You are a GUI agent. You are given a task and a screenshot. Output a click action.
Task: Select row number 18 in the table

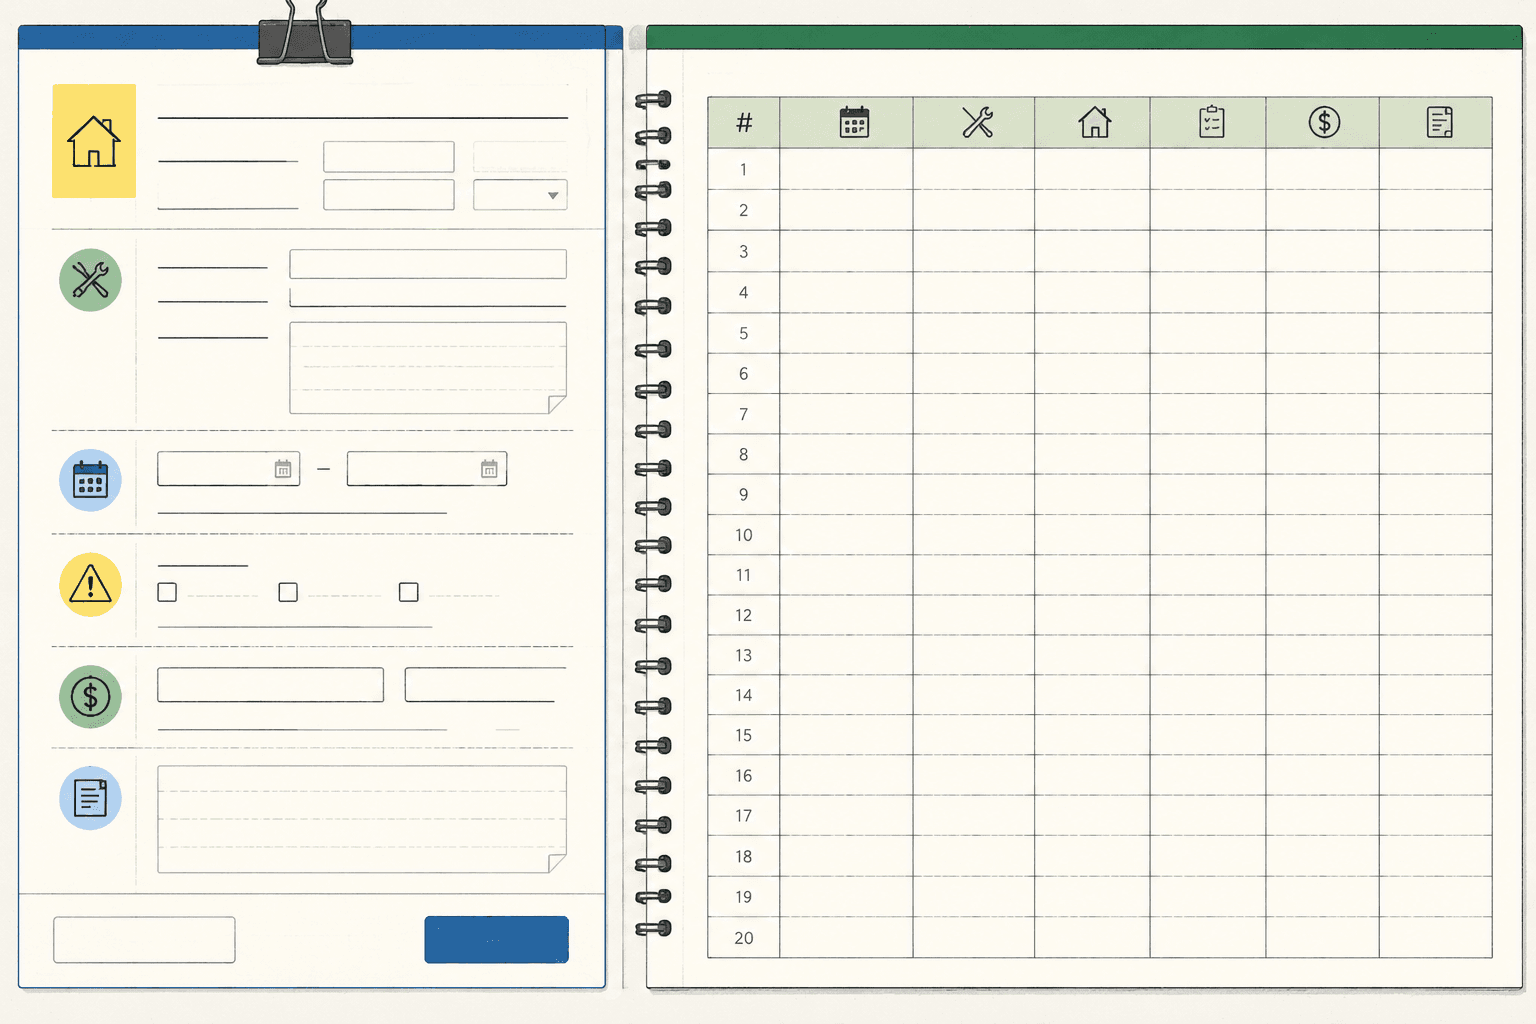(x=1100, y=856)
